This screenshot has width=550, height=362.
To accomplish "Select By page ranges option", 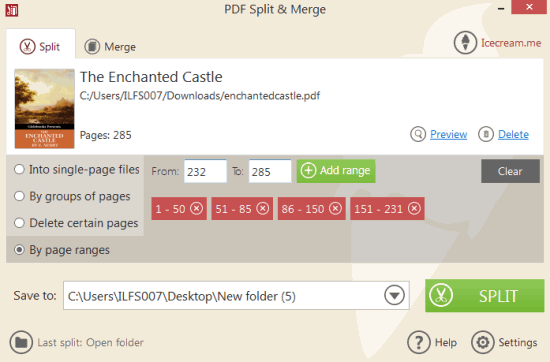I will [x=62, y=250].
